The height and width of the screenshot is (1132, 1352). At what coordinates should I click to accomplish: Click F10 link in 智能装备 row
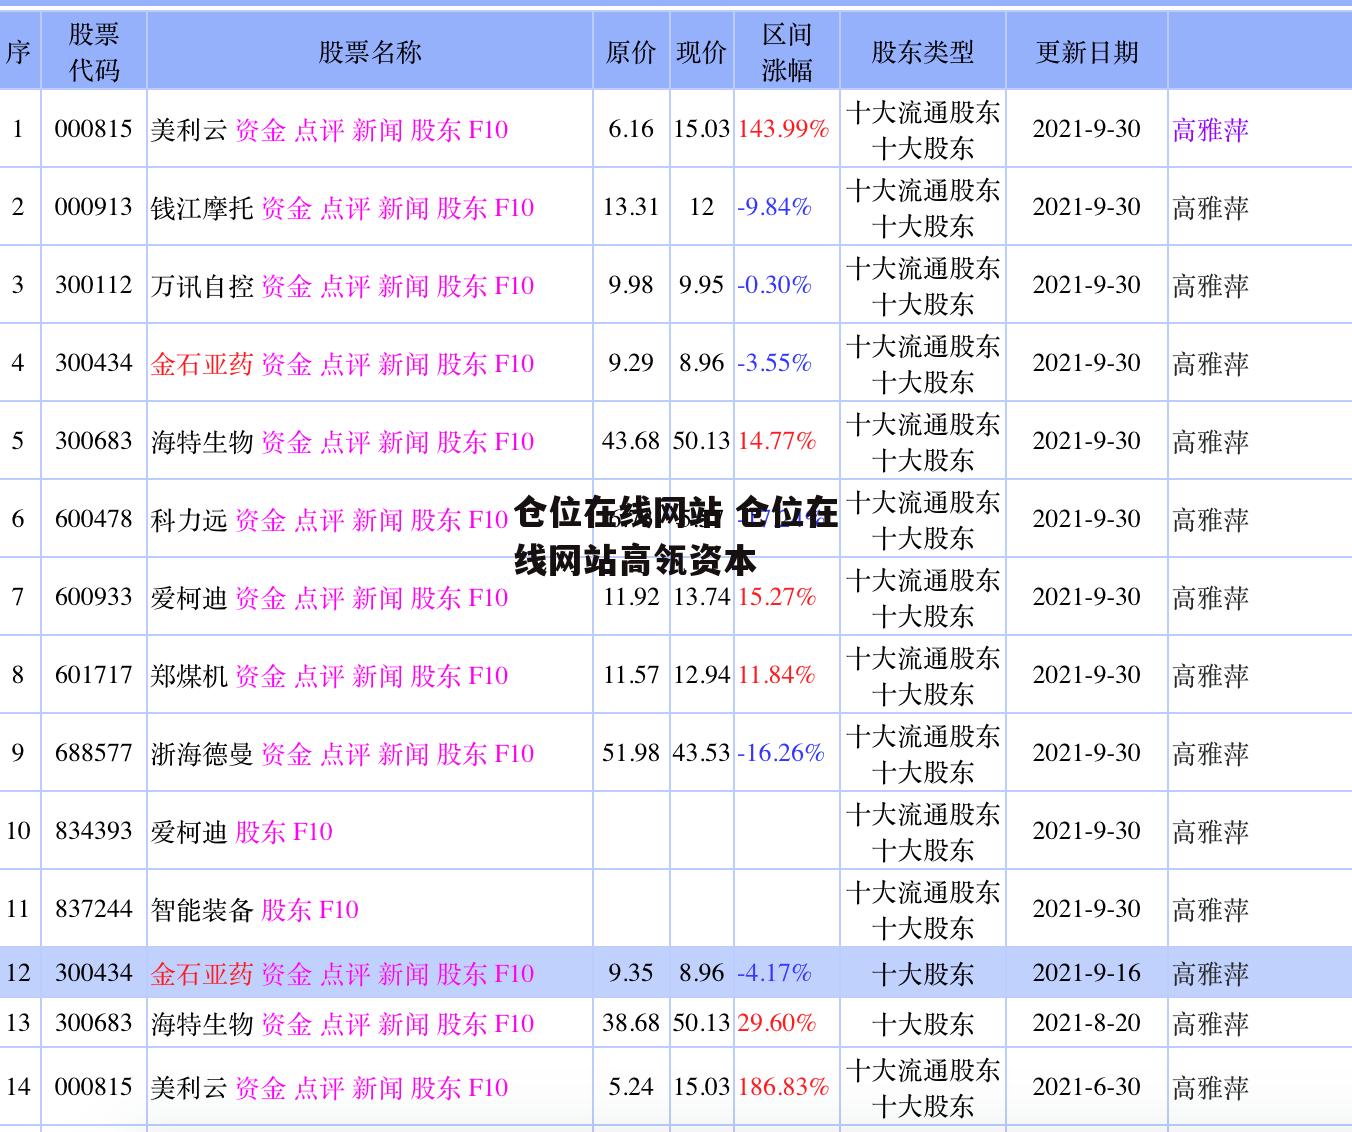click(x=338, y=909)
